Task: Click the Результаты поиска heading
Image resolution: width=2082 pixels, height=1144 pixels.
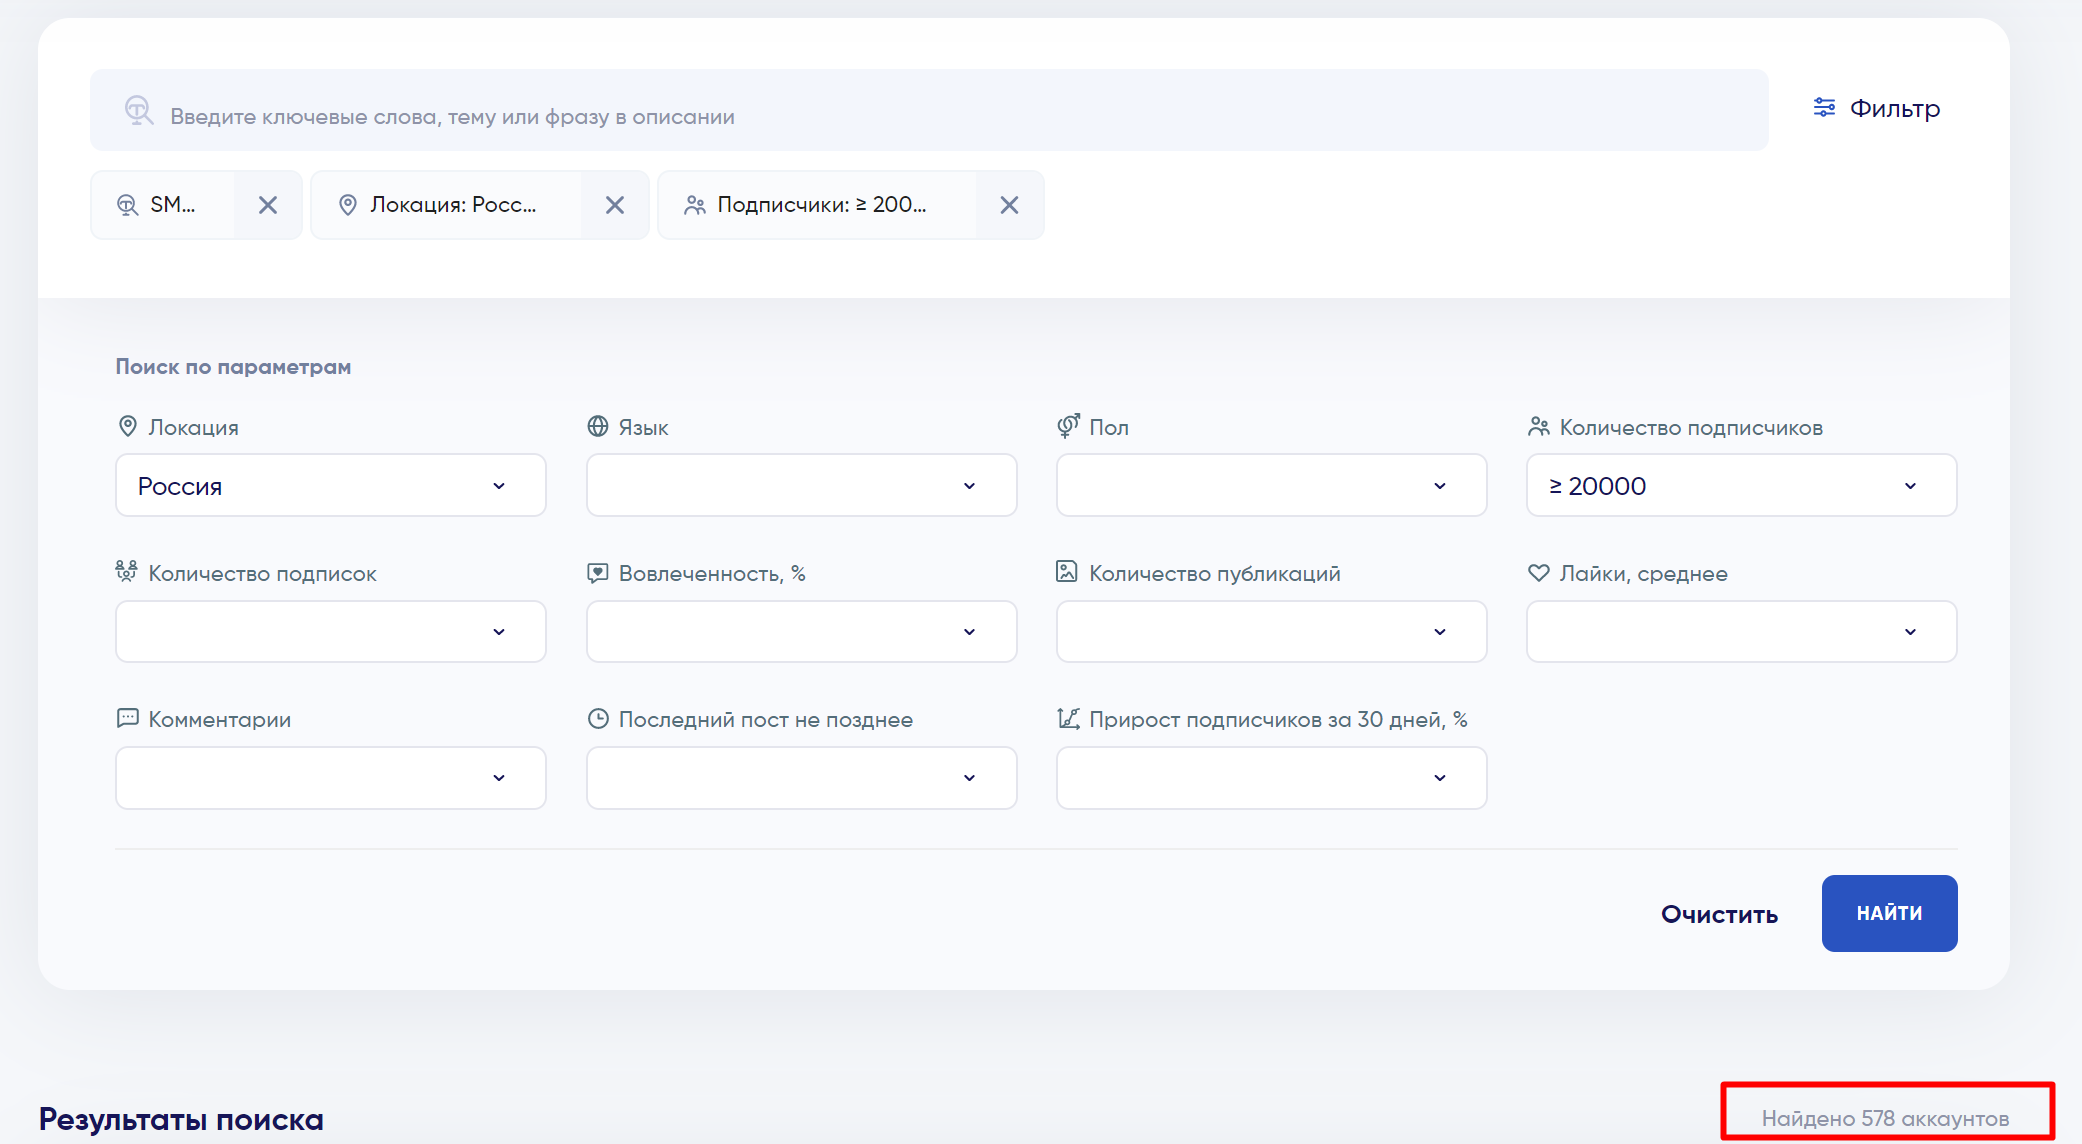Action: 181,1119
